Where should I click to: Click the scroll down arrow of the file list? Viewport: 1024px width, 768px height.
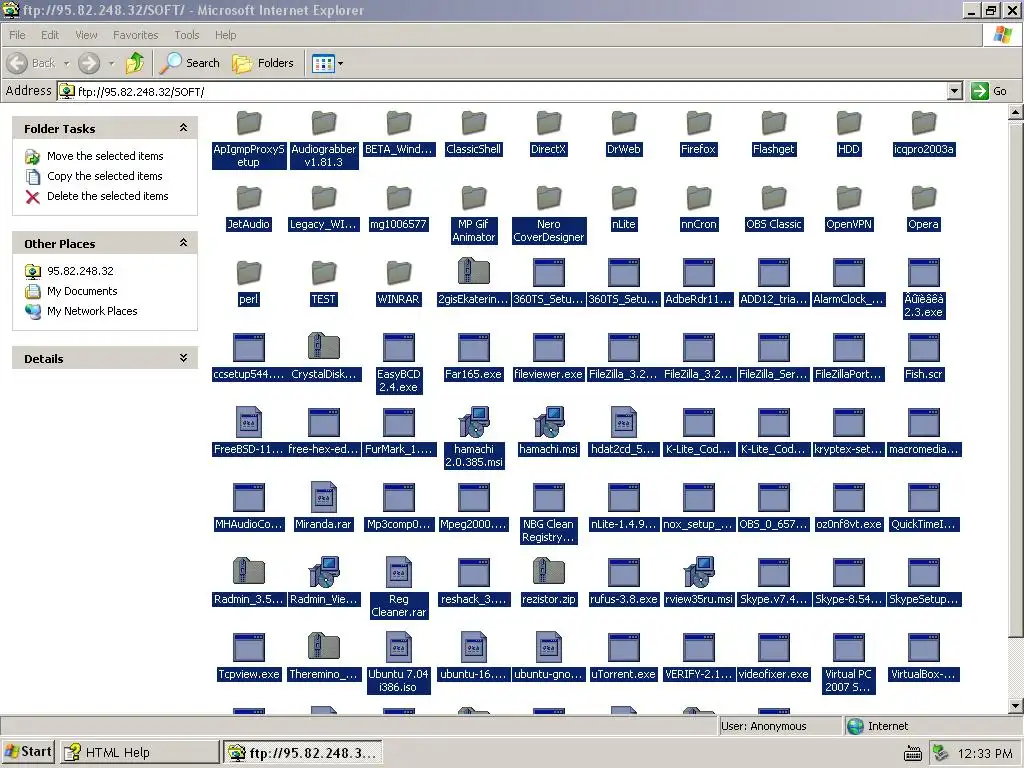(x=1016, y=706)
